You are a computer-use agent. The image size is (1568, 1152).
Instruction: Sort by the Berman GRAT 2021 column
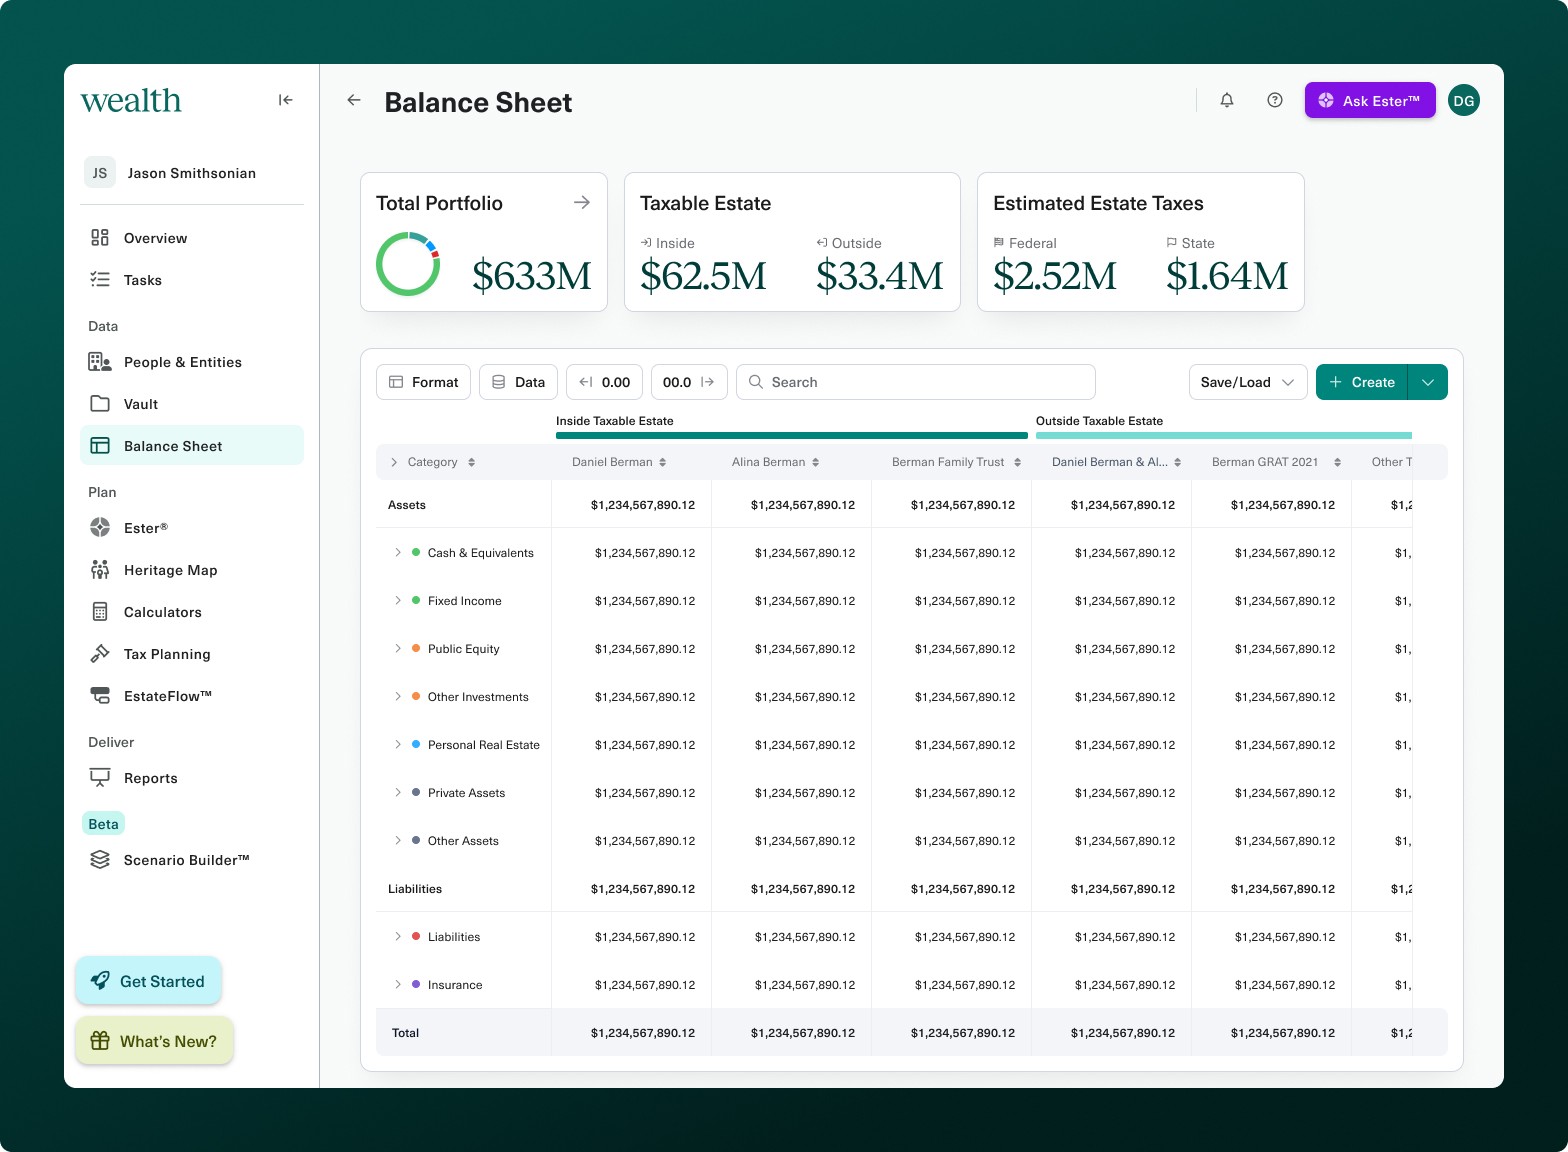1337,462
